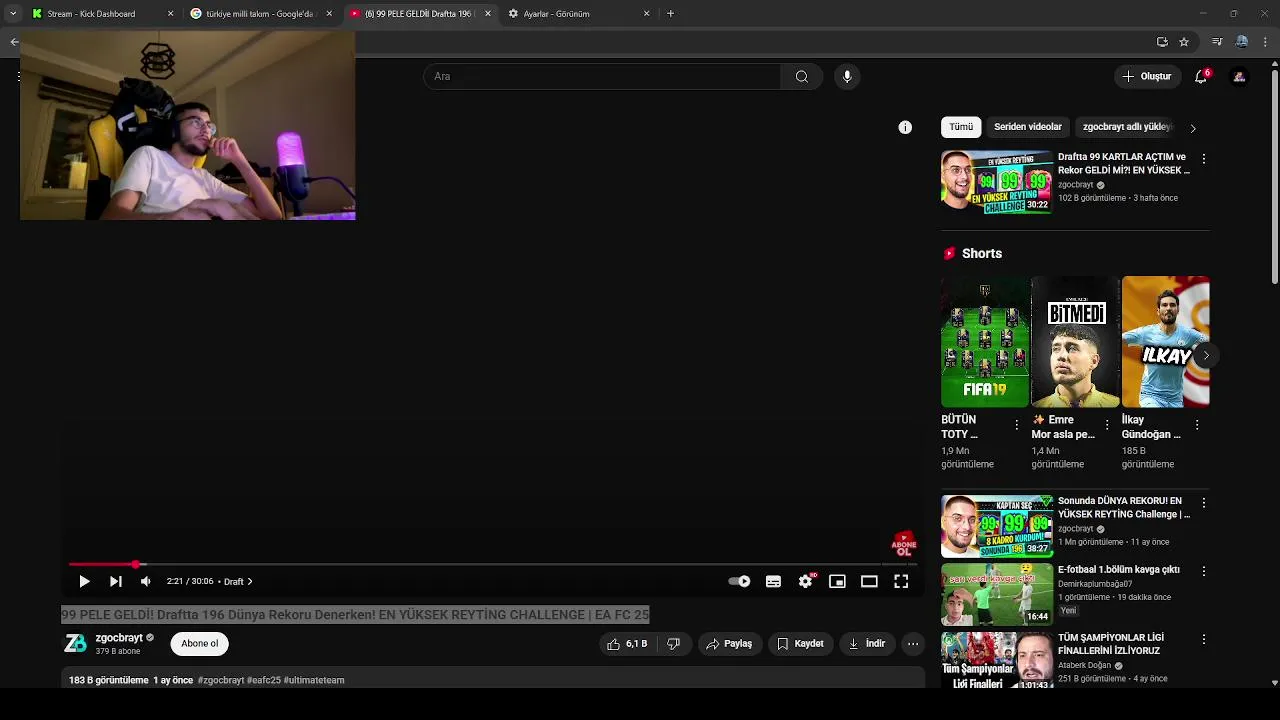Dislike the video

674,644
